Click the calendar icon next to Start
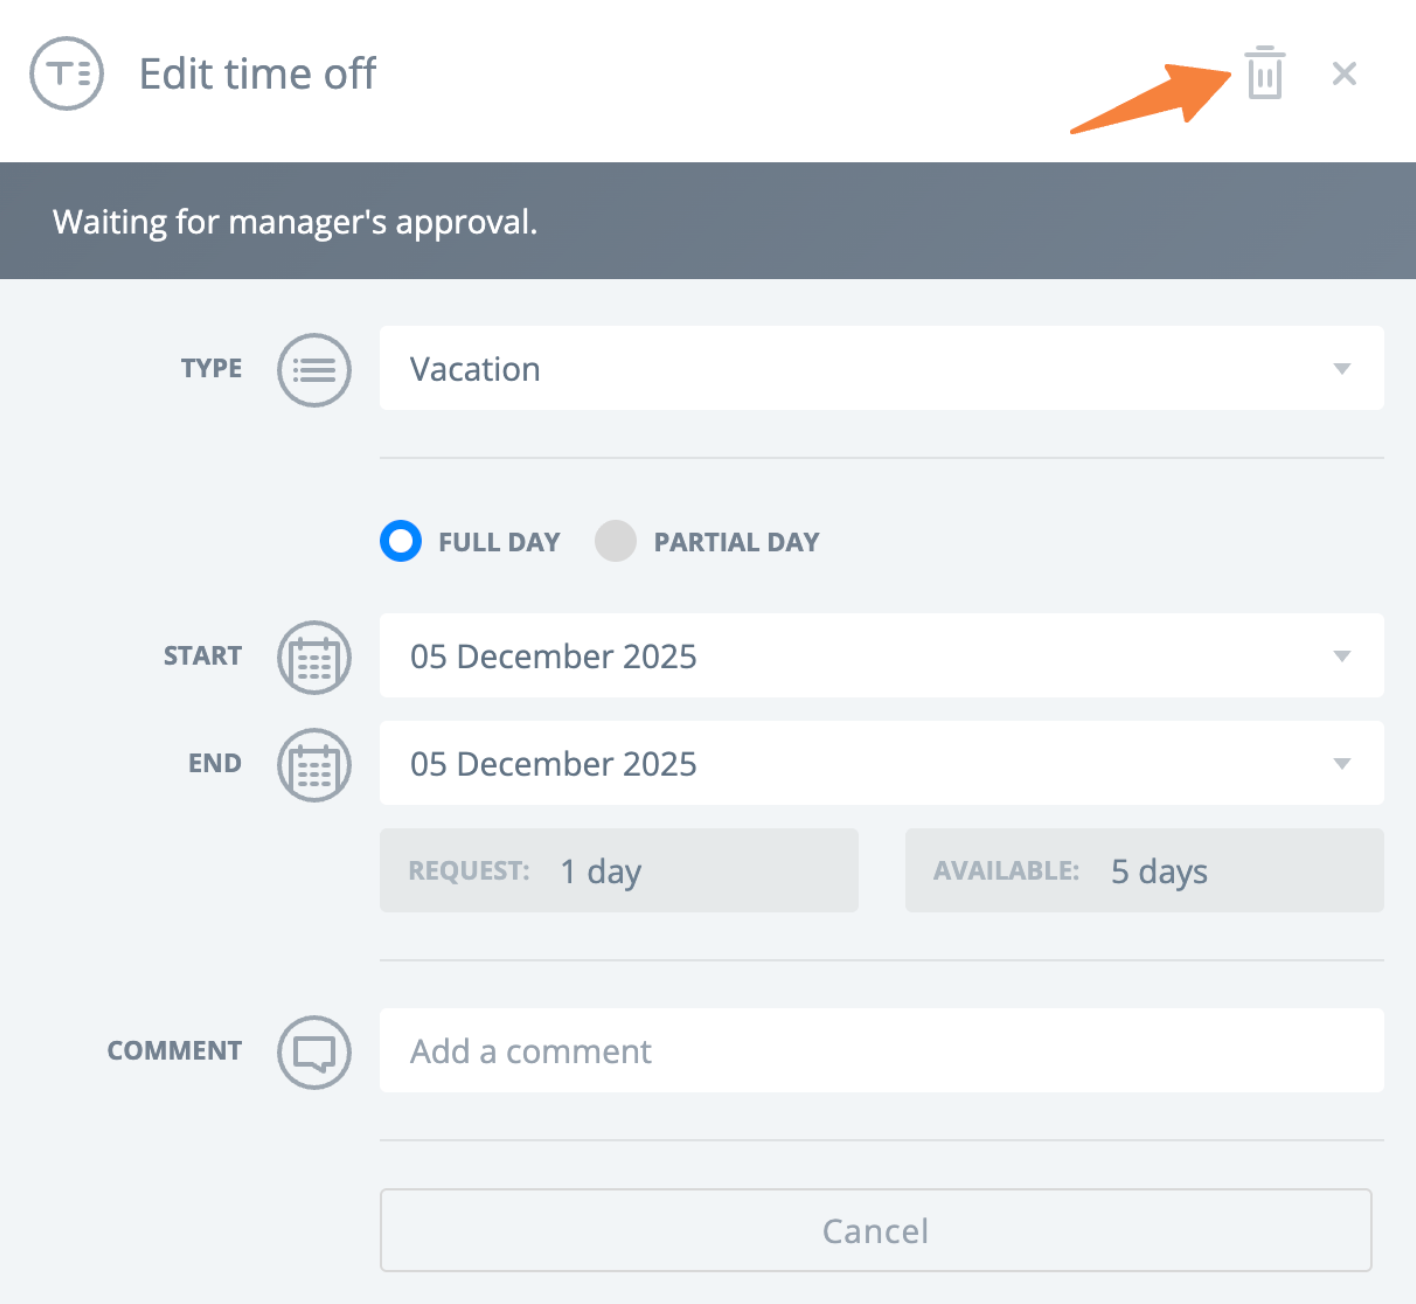The width and height of the screenshot is (1416, 1304). [314, 657]
